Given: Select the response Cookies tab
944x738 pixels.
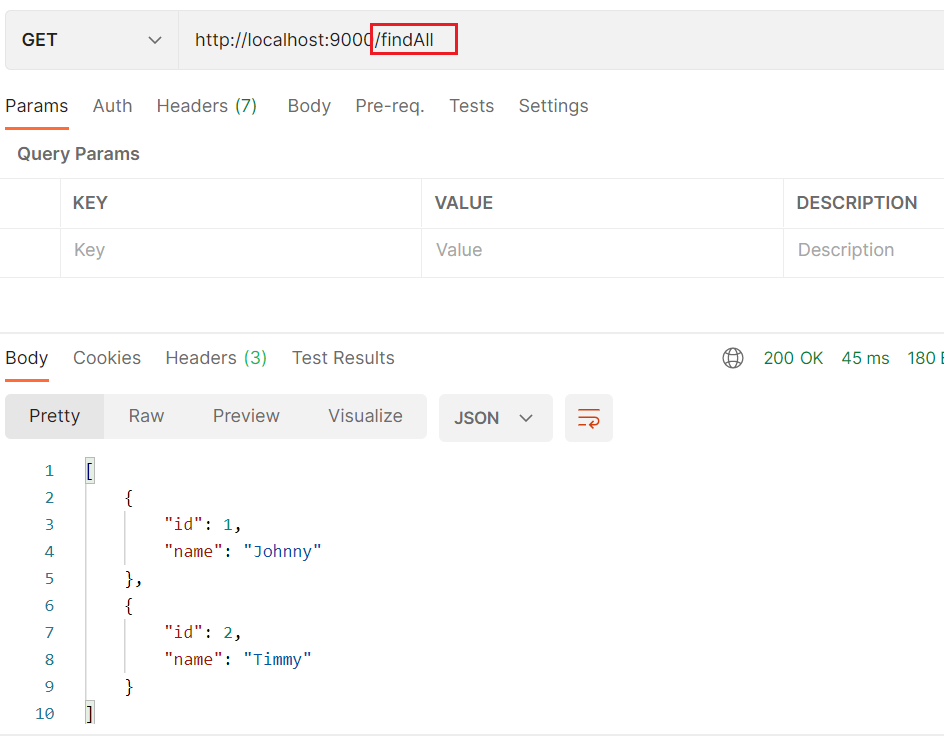Looking at the screenshot, I should [107, 358].
